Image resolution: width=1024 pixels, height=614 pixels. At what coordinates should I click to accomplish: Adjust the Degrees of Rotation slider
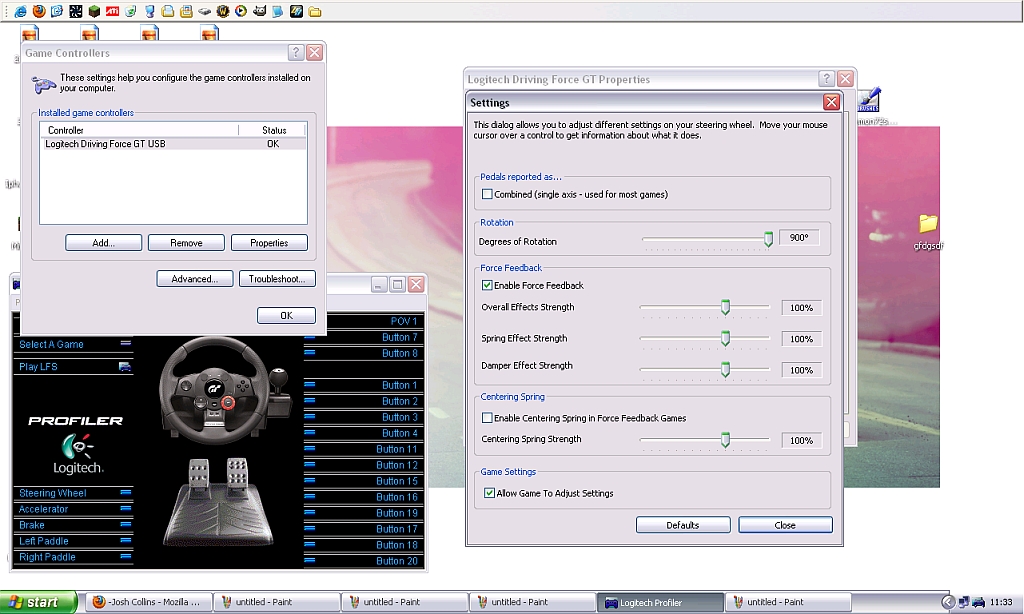[769, 240]
